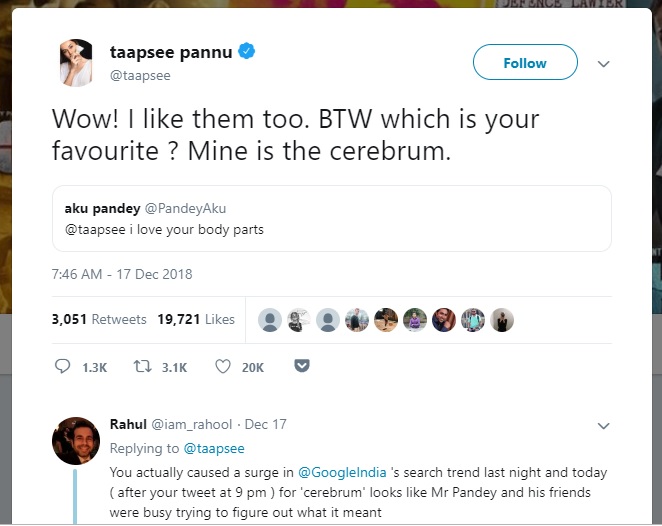Click the retweet arrows icon
Screen dimensions: 662x526
(142, 367)
